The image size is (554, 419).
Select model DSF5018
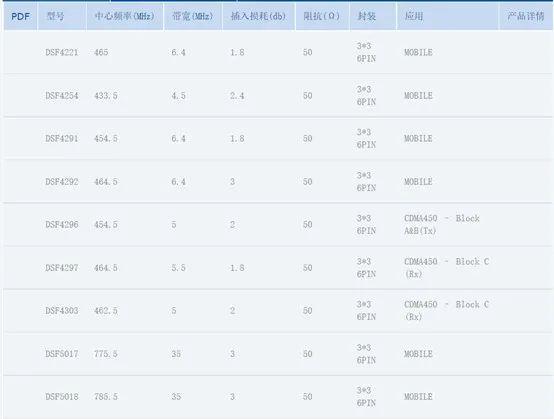(x=62, y=397)
